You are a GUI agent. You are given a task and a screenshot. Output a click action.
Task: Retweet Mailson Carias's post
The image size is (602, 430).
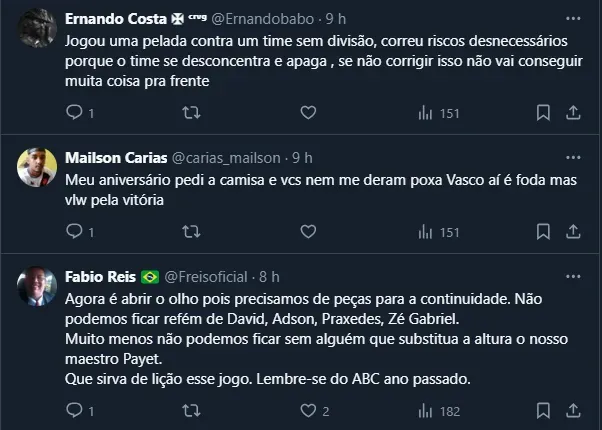point(193,232)
